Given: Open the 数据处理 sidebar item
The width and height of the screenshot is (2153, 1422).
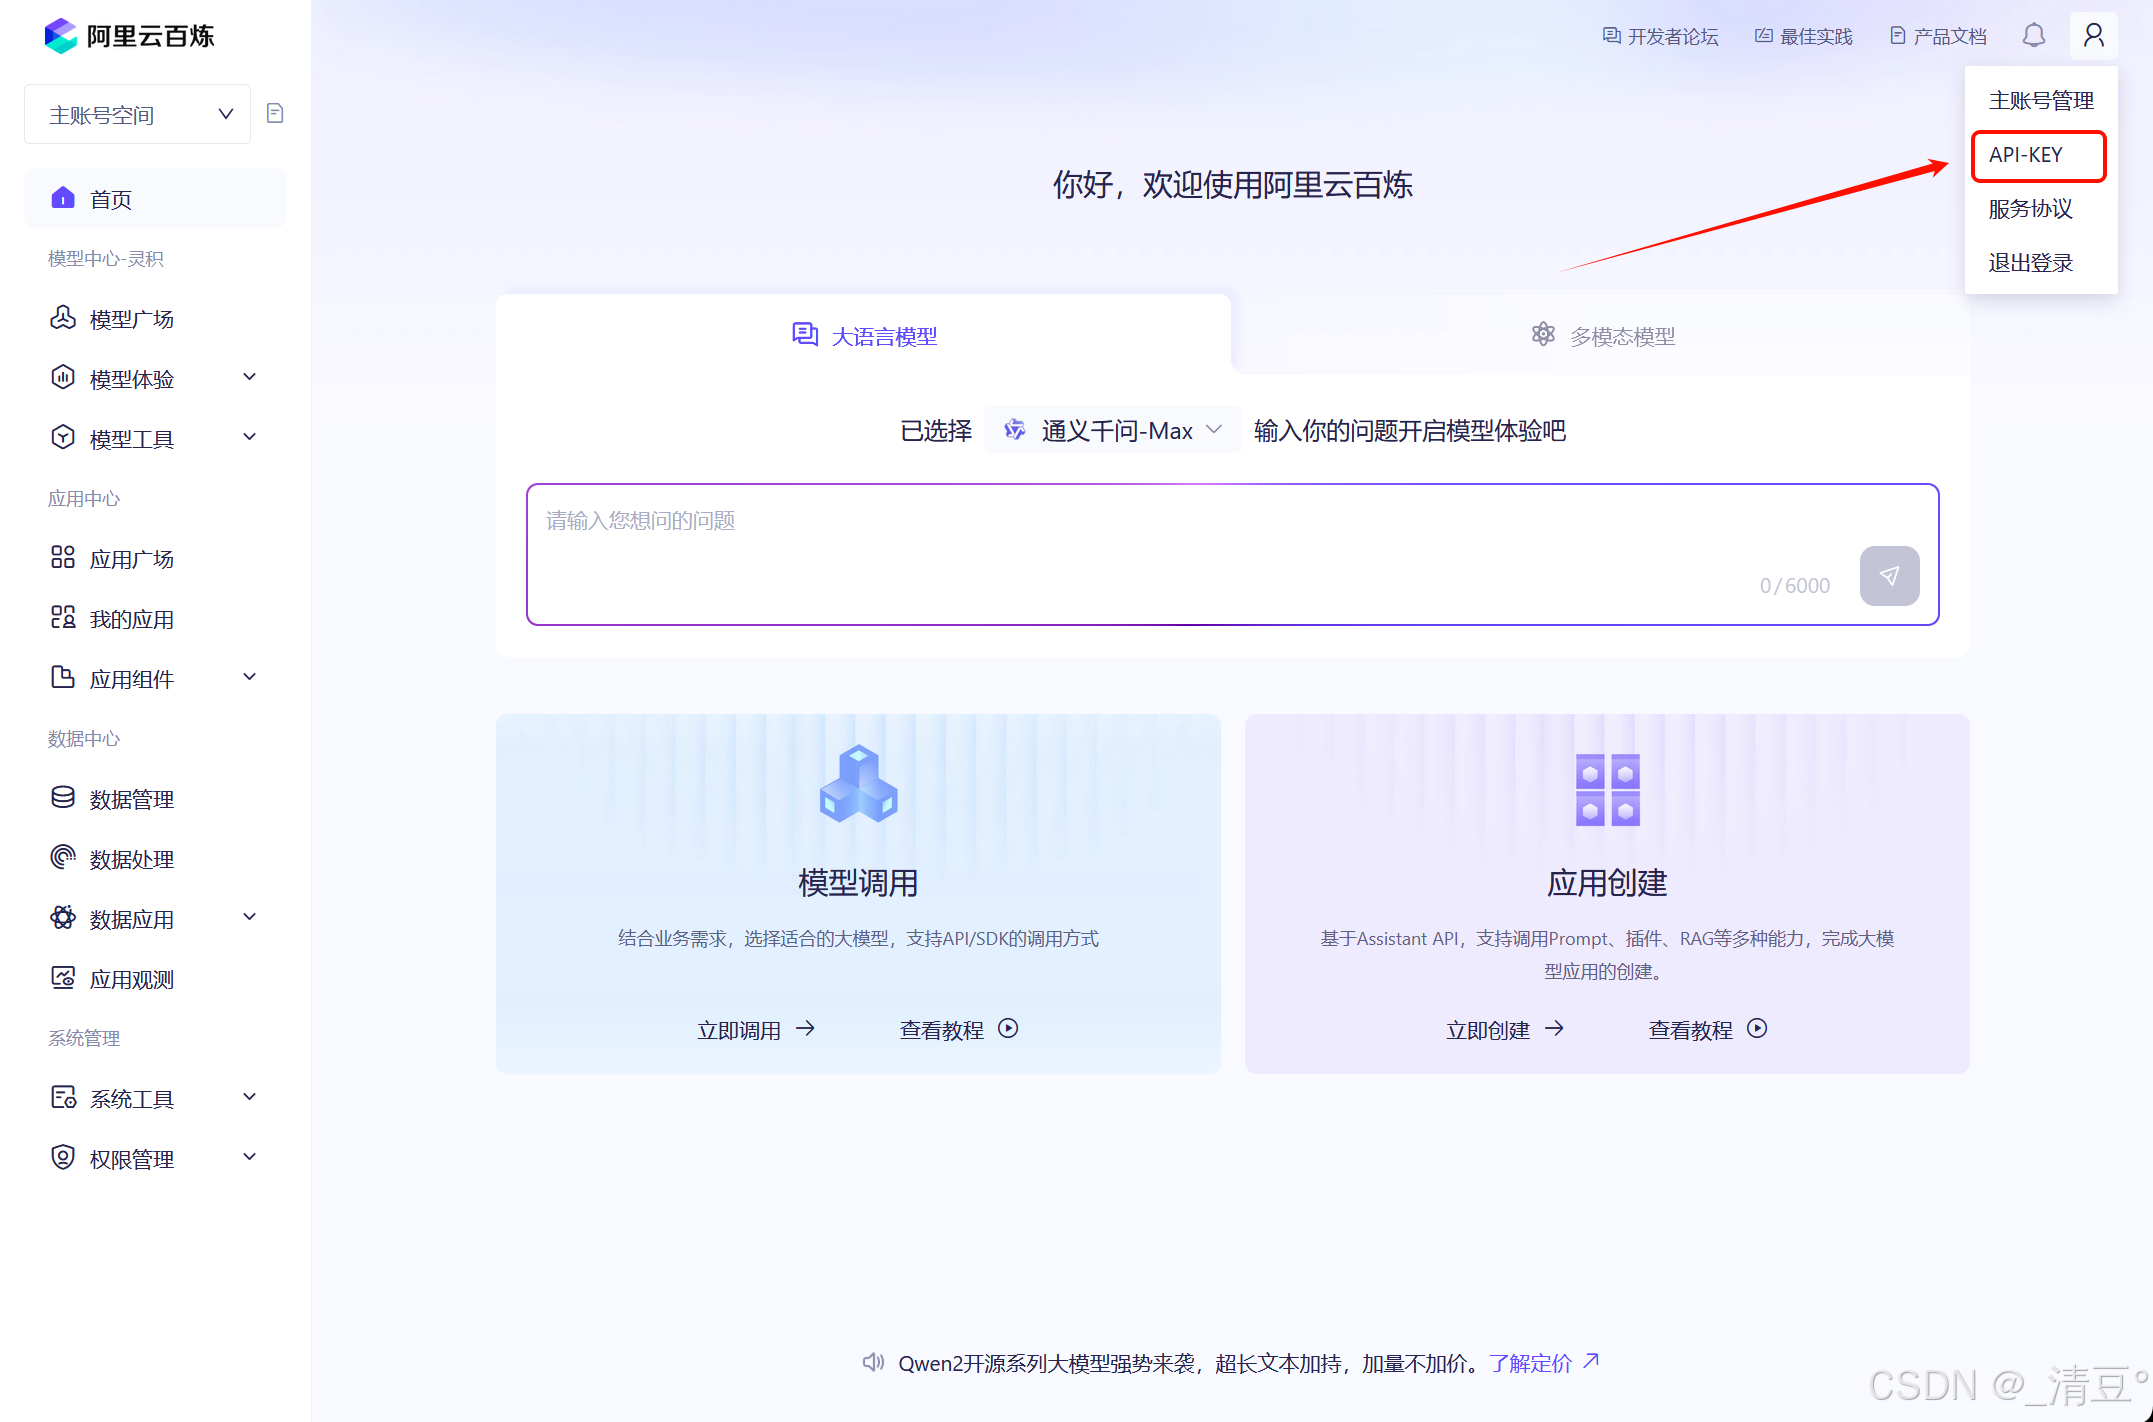Looking at the screenshot, I should point(155,858).
